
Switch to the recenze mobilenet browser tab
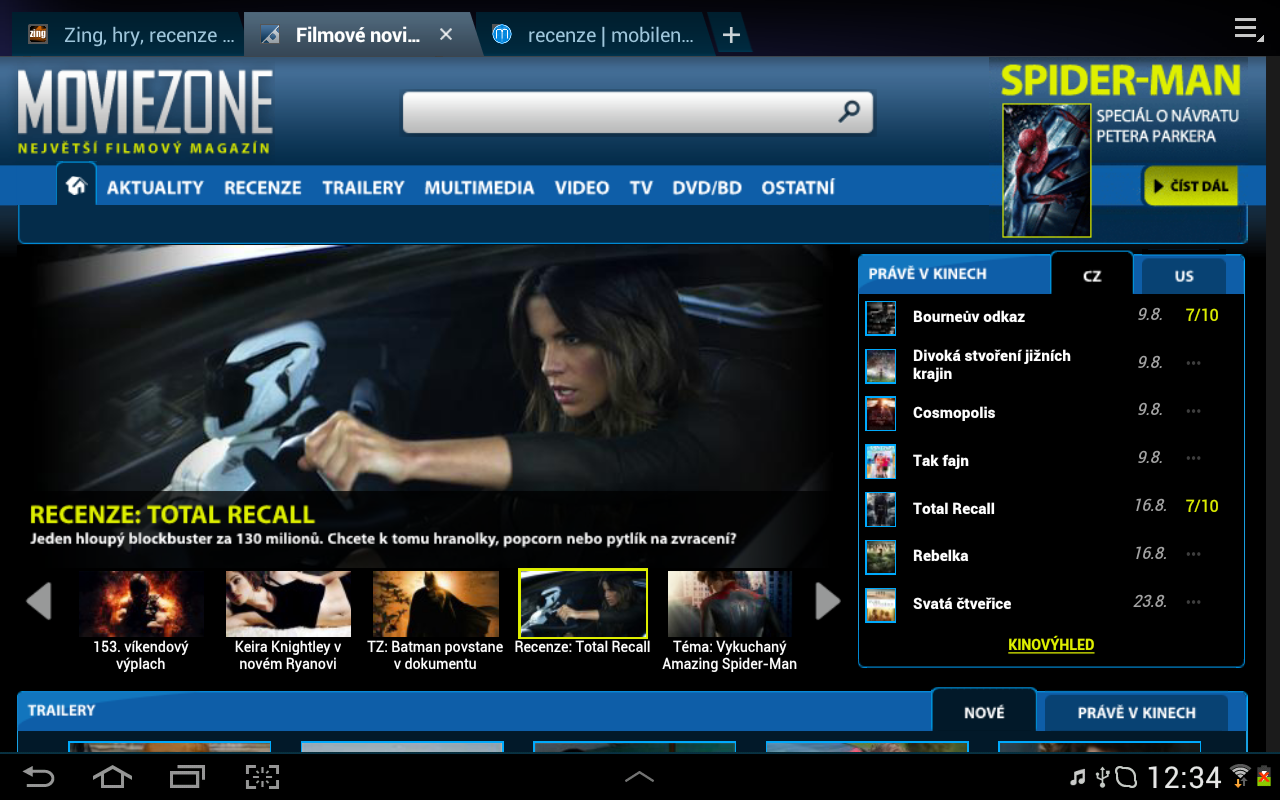coord(594,35)
